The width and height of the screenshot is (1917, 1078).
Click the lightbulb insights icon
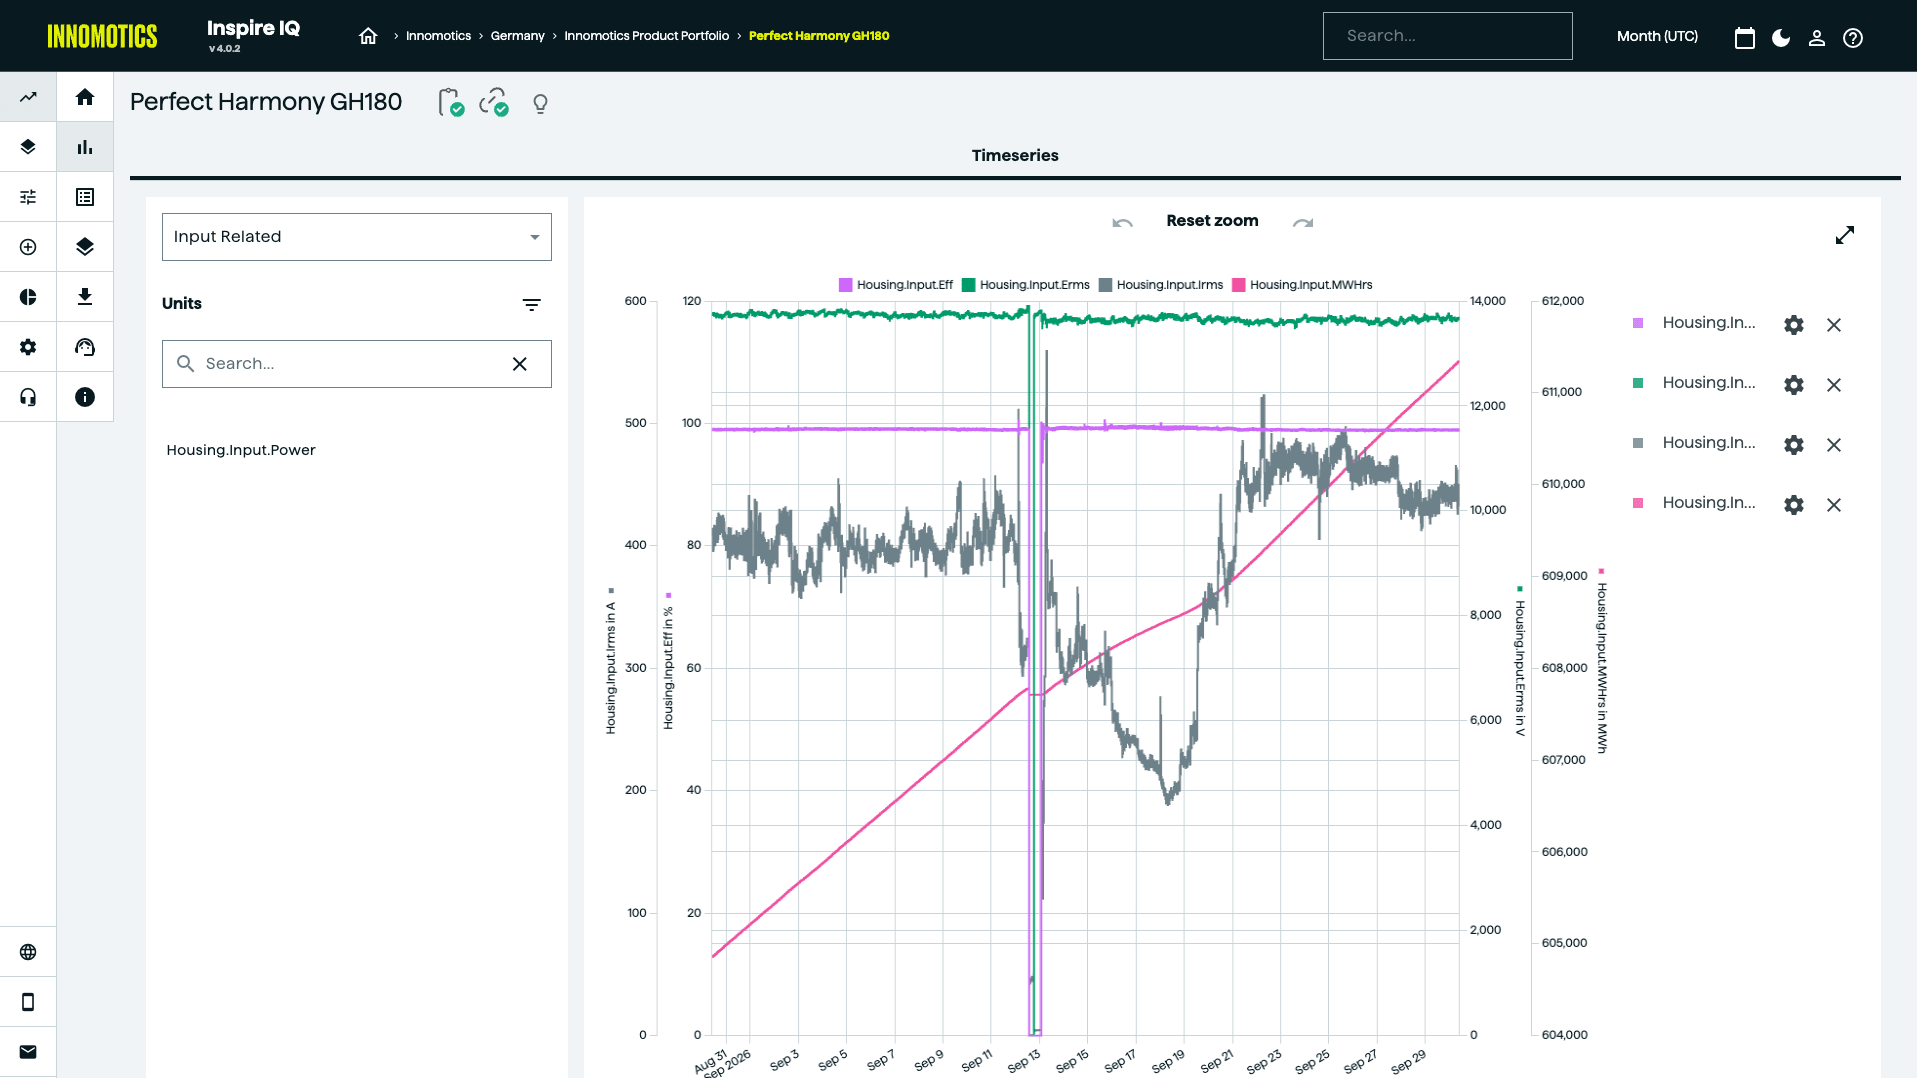click(540, 104)
